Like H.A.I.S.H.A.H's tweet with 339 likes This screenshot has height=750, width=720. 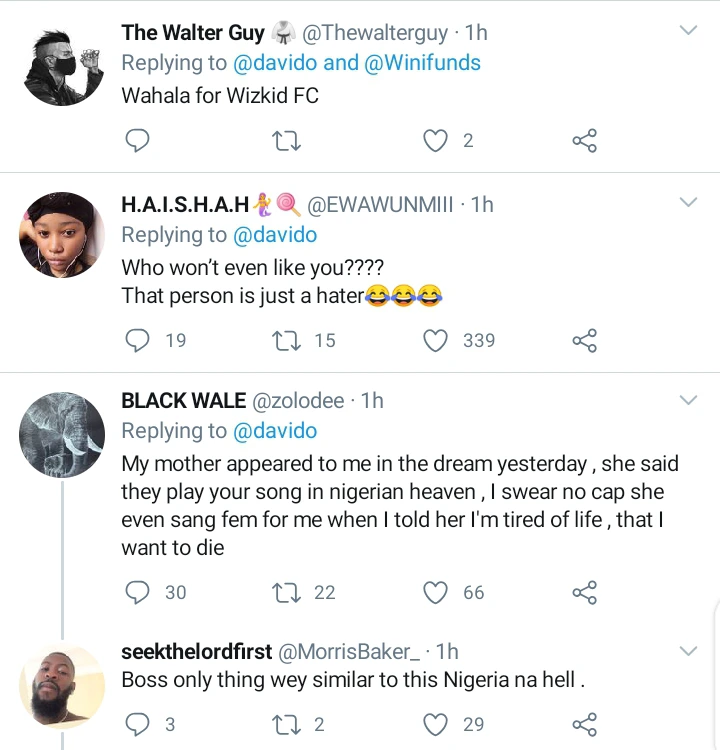point(435,341)
